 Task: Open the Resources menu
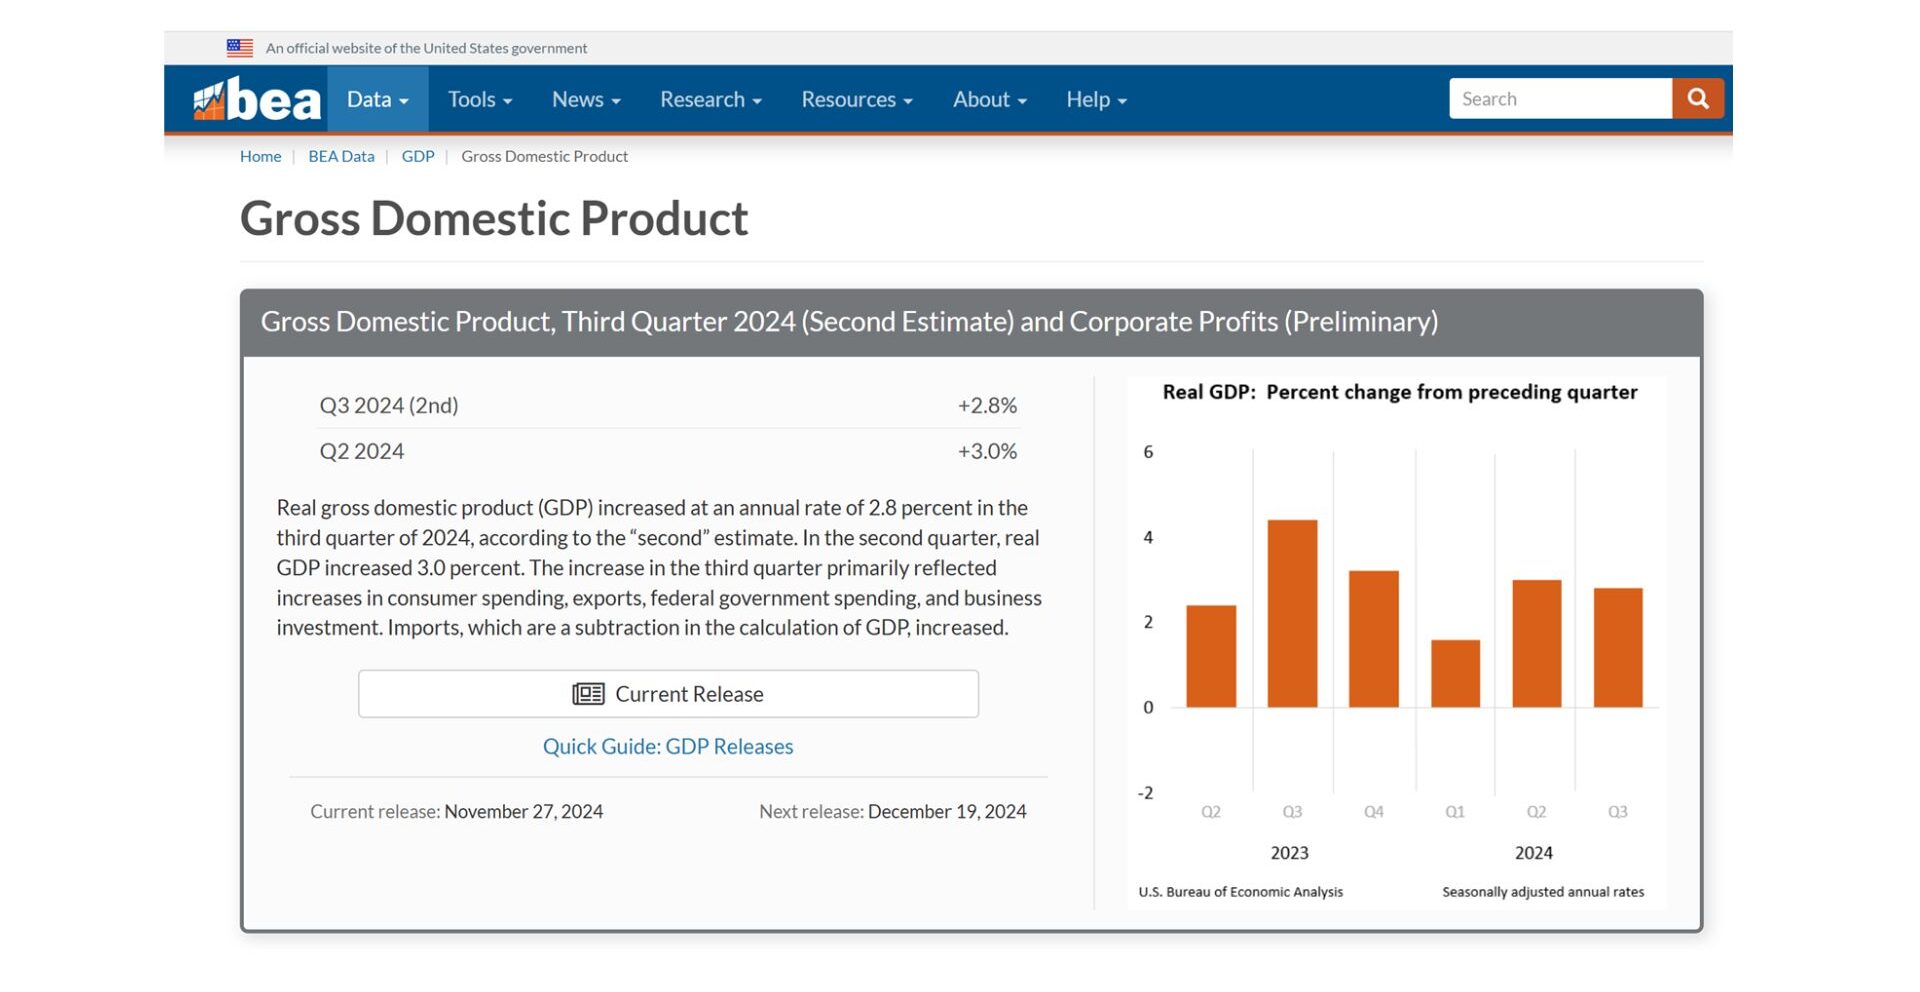pyautogui.click(x=856, y=100)
